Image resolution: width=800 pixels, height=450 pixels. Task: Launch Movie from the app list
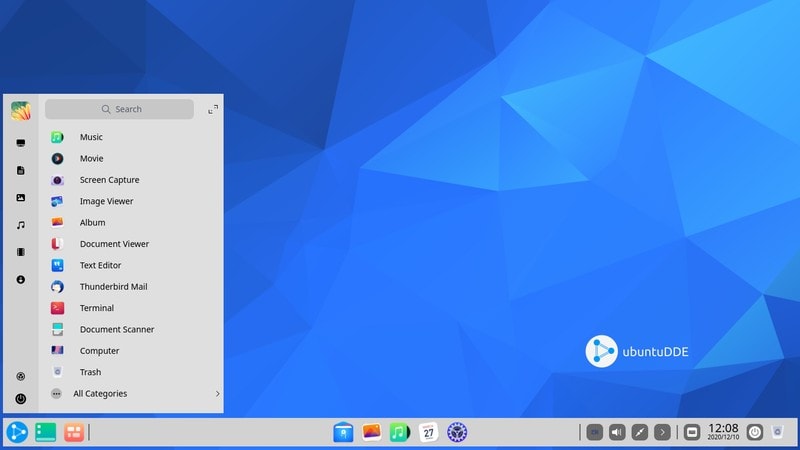[x=131, y=159]
